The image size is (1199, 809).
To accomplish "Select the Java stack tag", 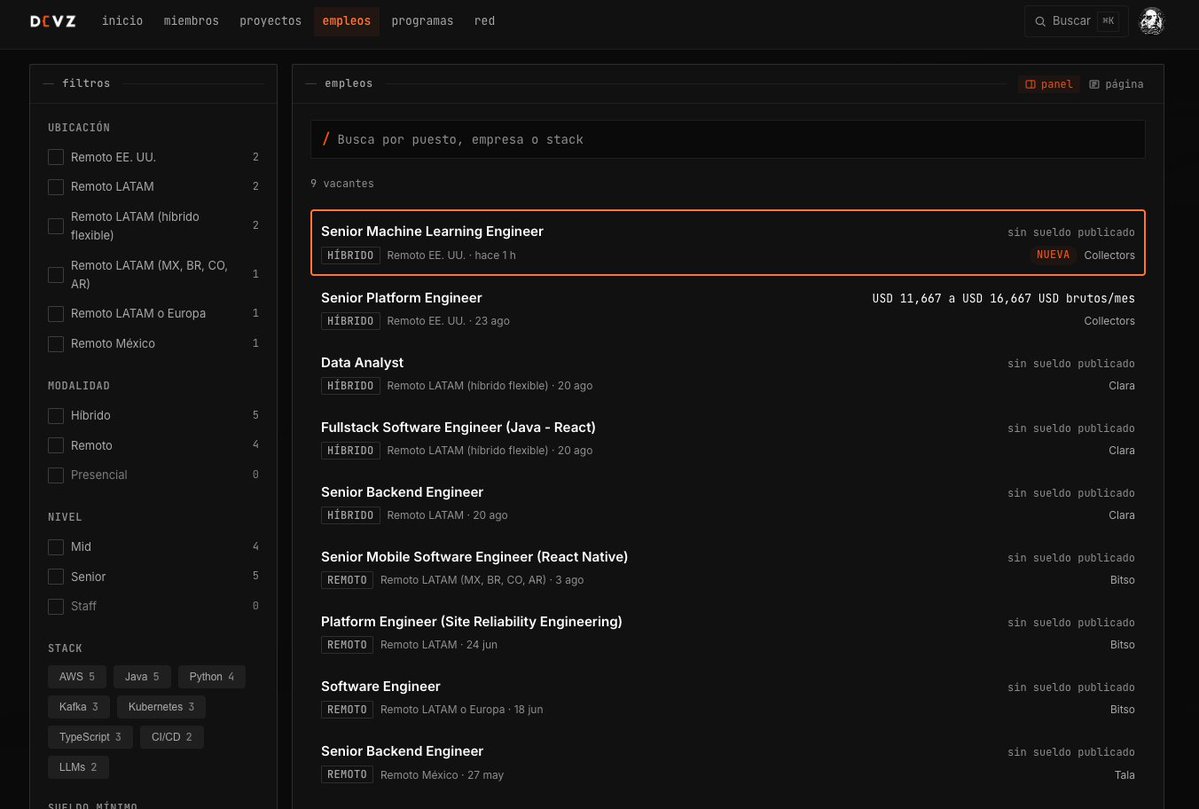I will click(x=142, y=677).
